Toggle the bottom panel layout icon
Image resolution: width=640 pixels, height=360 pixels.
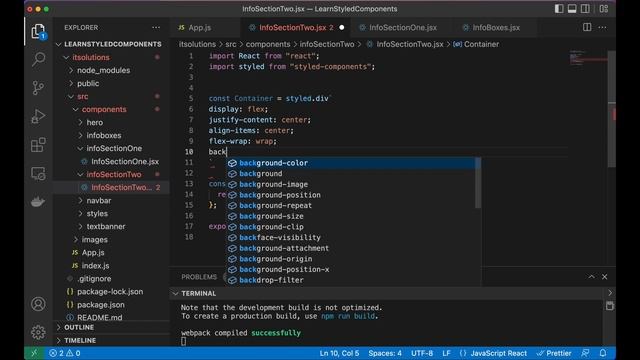(572, 9)
